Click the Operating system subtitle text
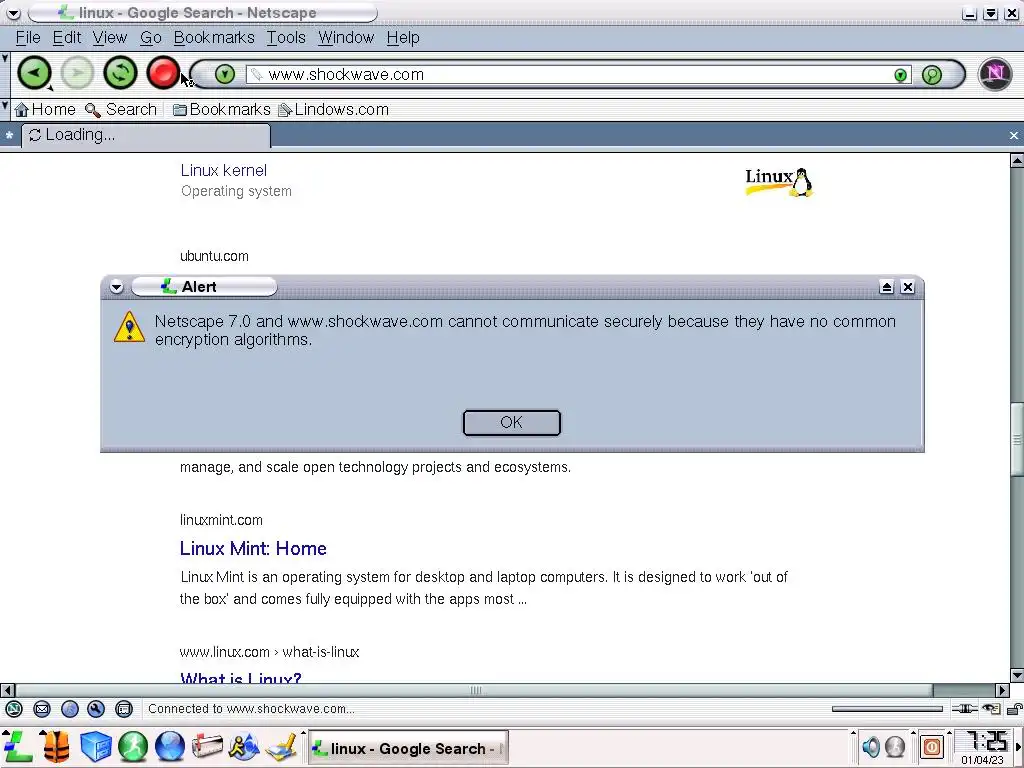Image resolution: width=1024 pixels, height=768 pixels. [236, 191]
